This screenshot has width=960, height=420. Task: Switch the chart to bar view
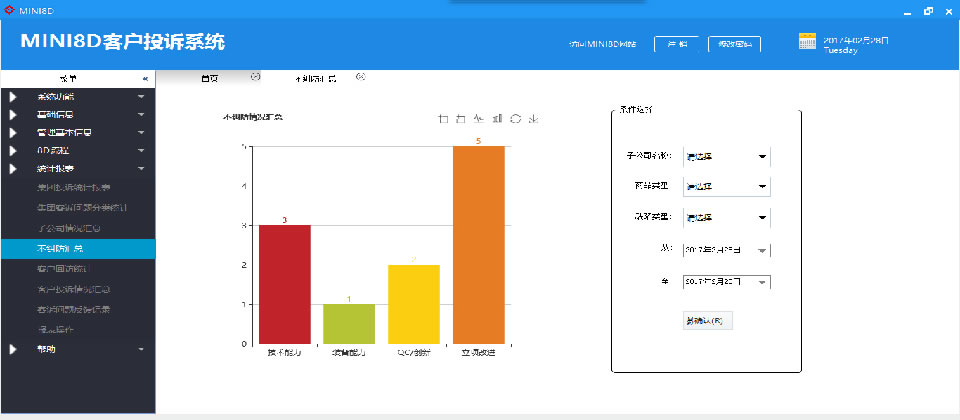(x=497, y=119)
